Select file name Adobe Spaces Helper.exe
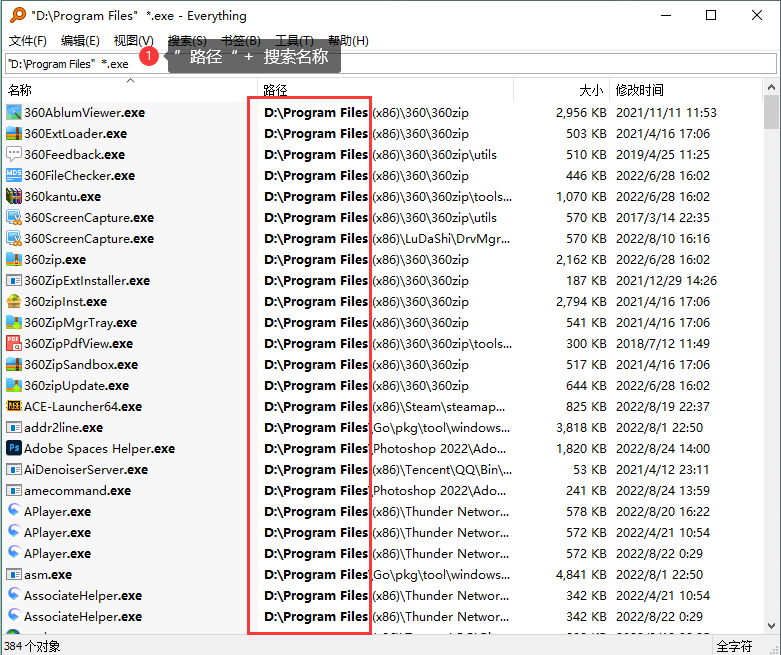Viewport: 781px width, 655px height. coord(100,448)
